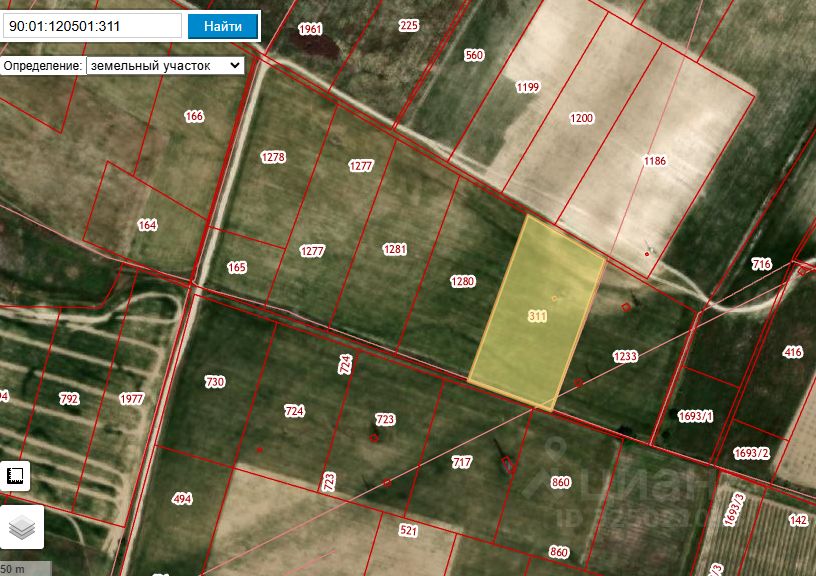Click parcel label 164
The image size is (816, 576).
[147, 225]
